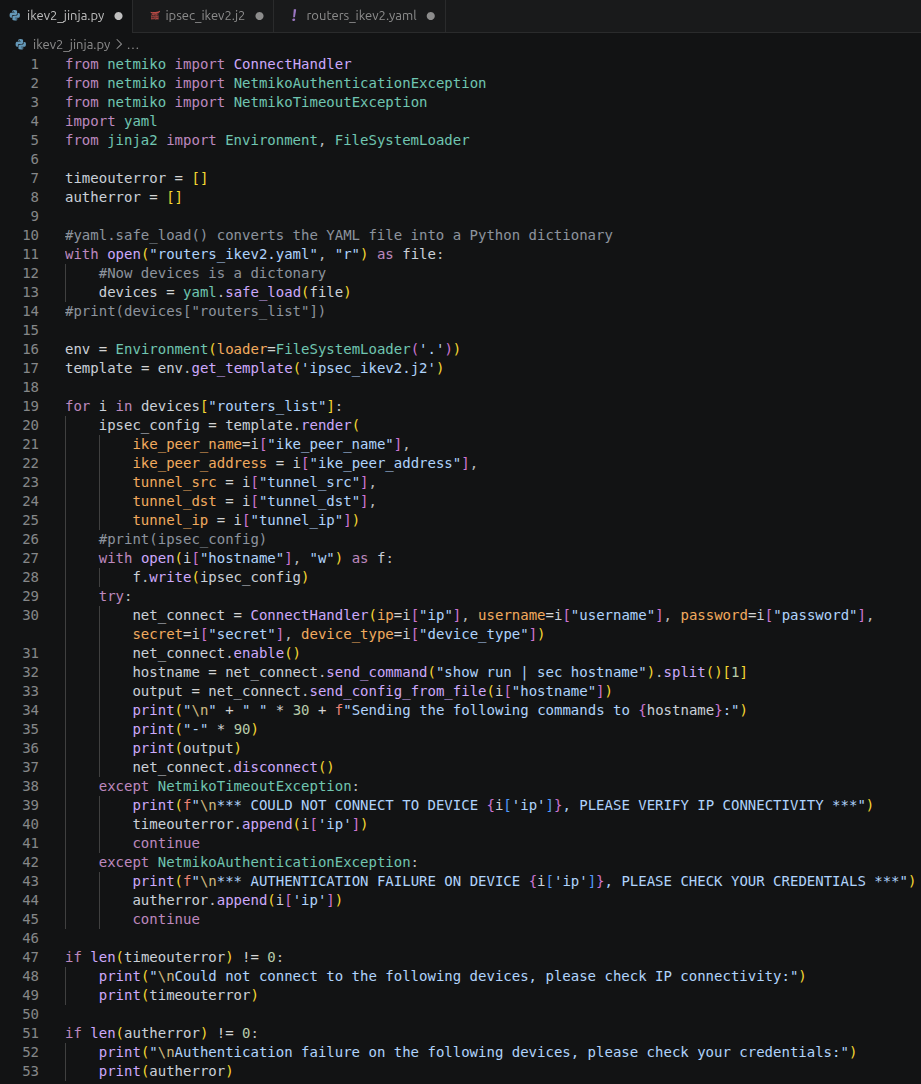Click send_config_from_file on line 33
921x1084 pixels.
[398, 691]
